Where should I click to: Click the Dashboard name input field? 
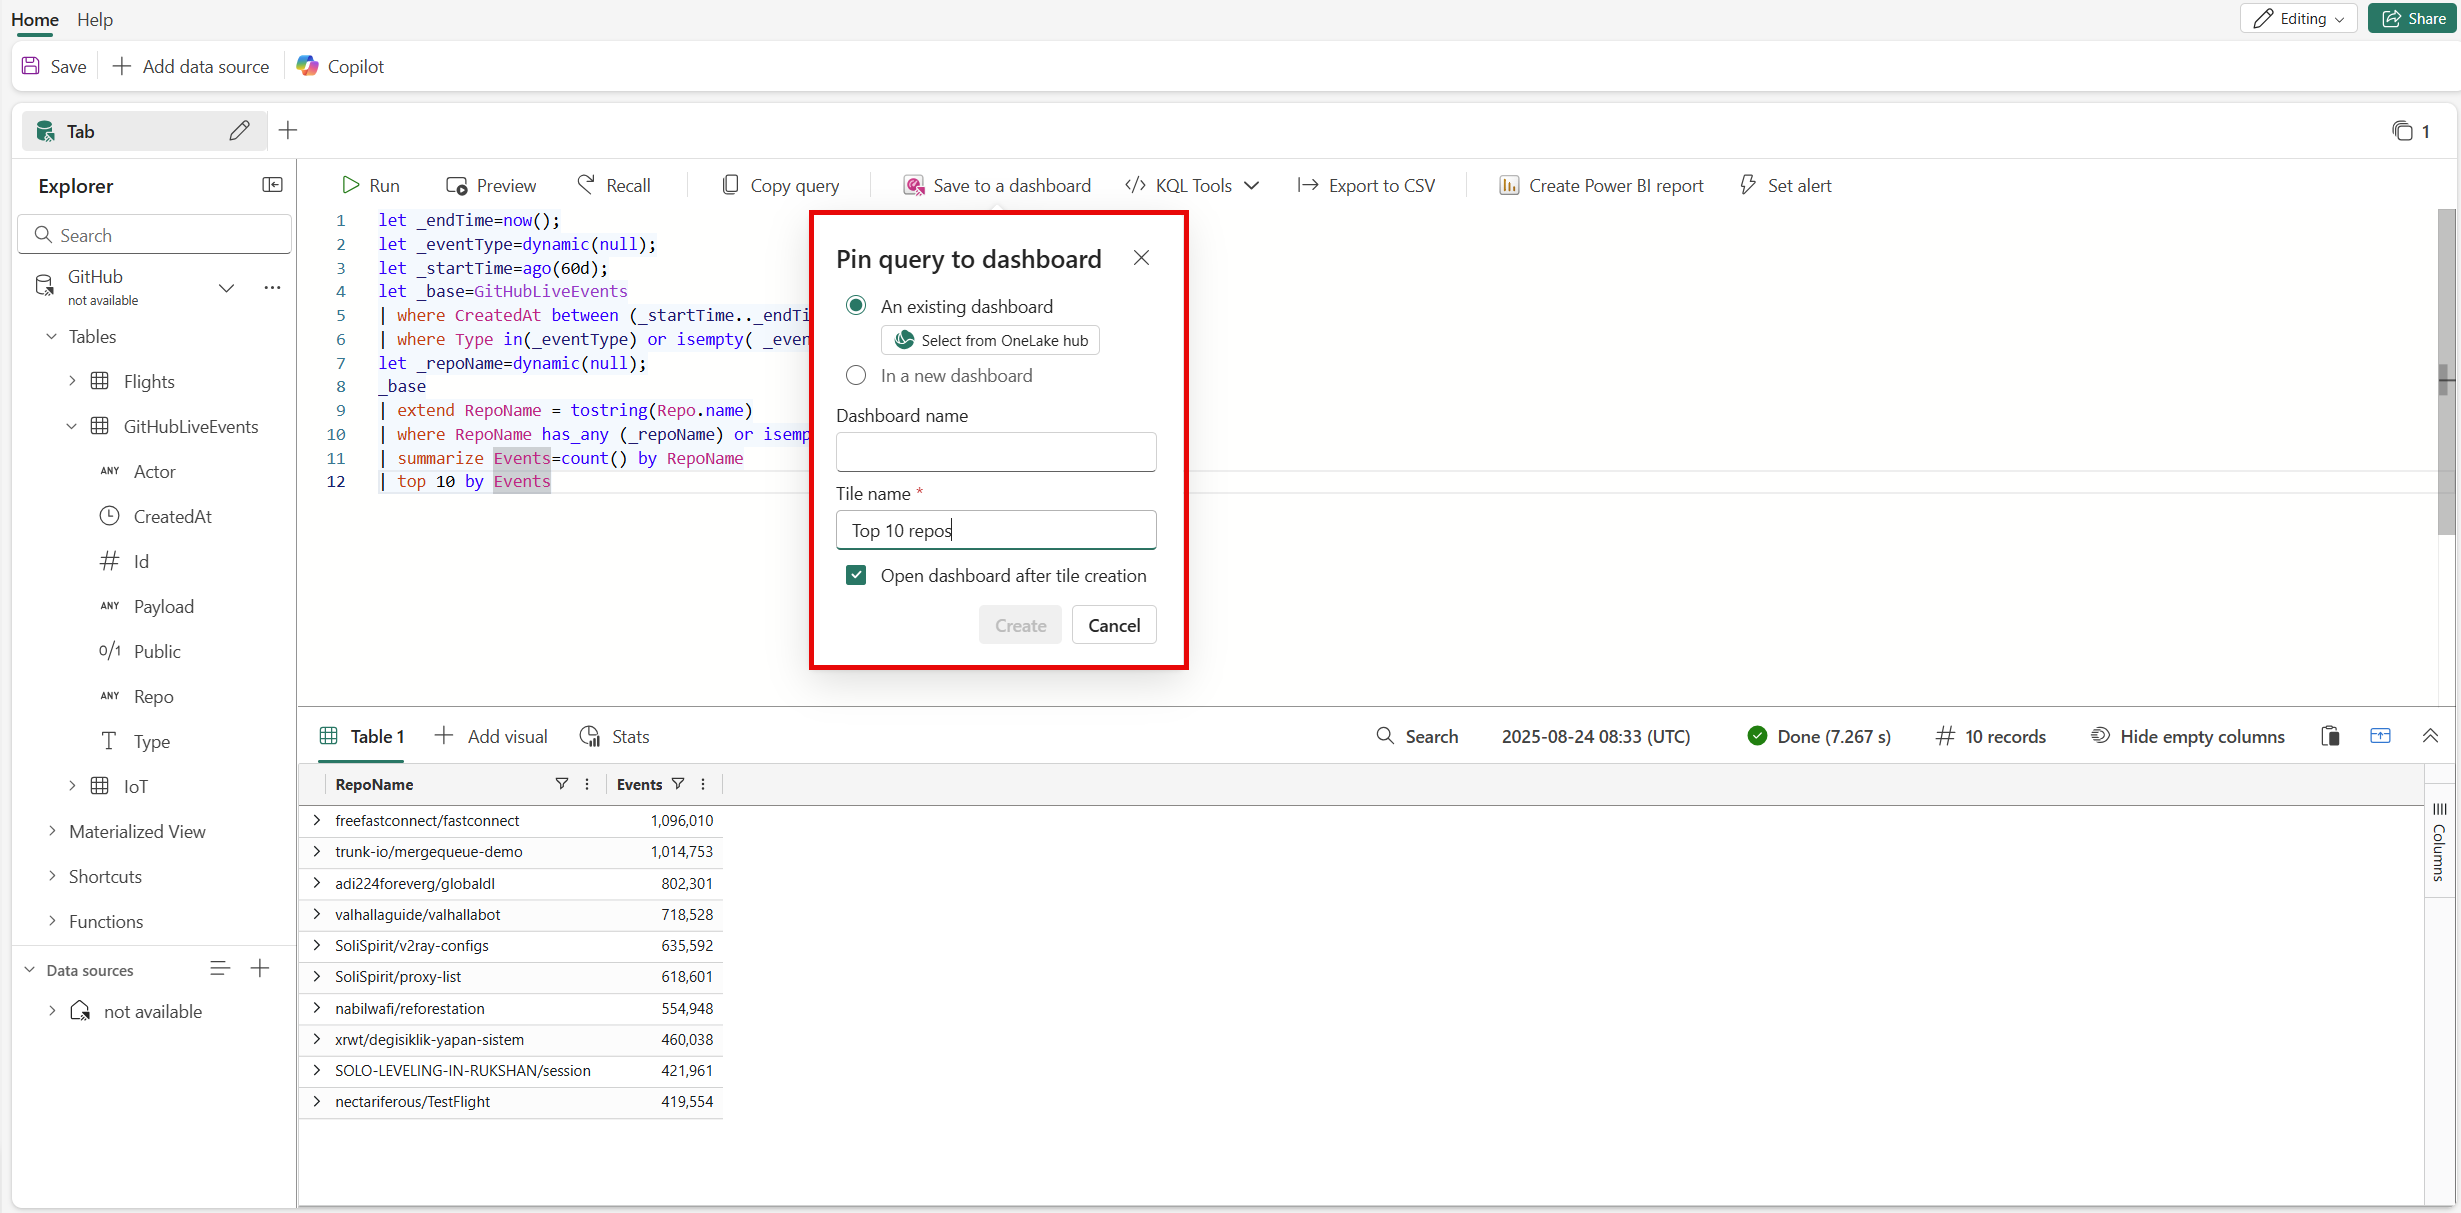point(996,452)
